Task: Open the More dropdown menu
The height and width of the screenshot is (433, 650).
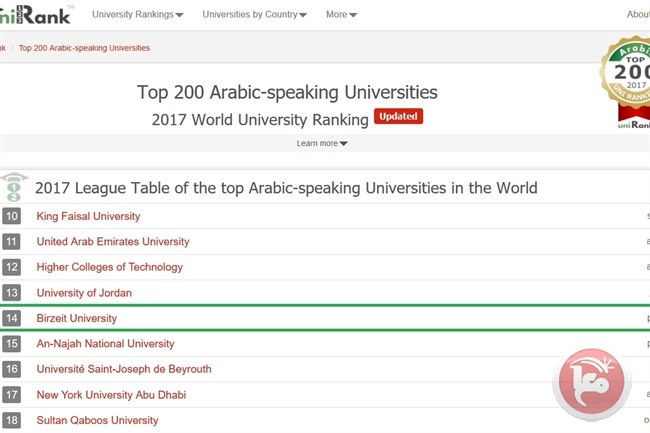Action: (x=341, y=15)
